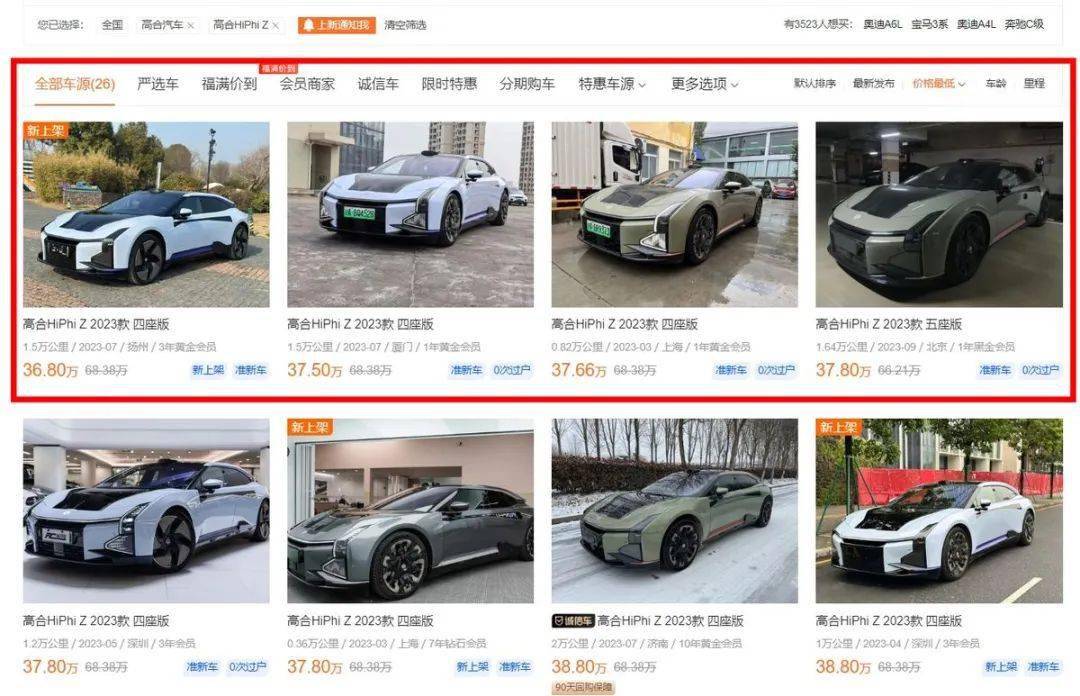Sort listings by 最新发布
The height and width of the screenshot is (696, 1080).
coord(873,83)
